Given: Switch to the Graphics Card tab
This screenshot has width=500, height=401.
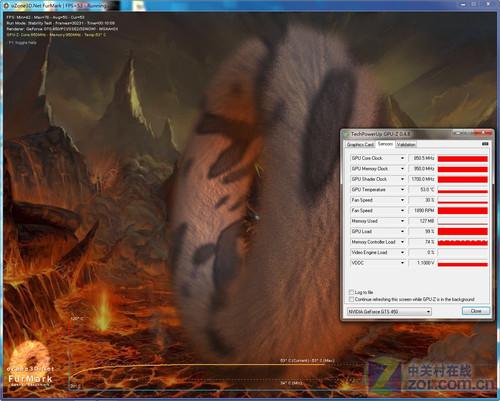Looking at the screenshot, I should pos(360,144).
